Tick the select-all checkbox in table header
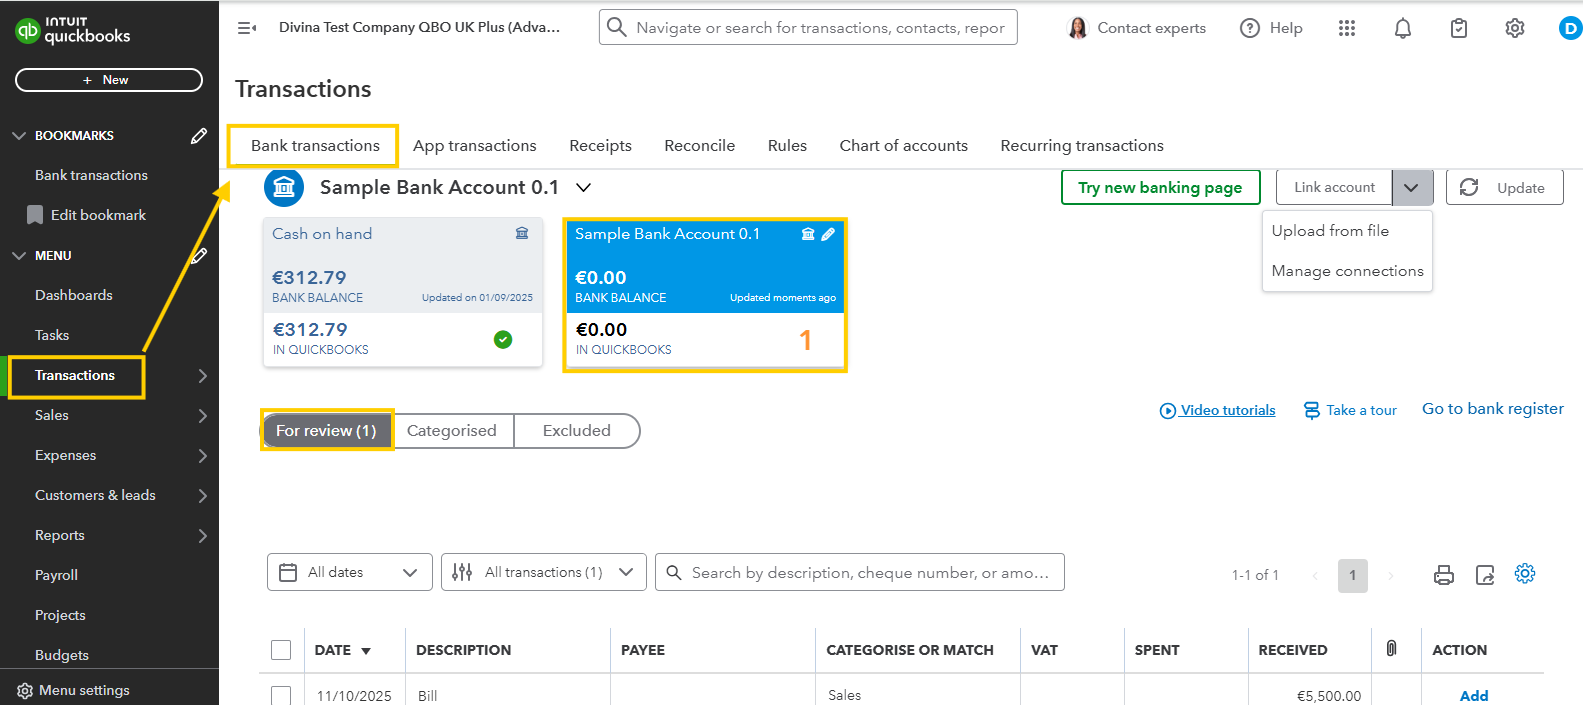 pyautogui.click(x=281, y=650)
